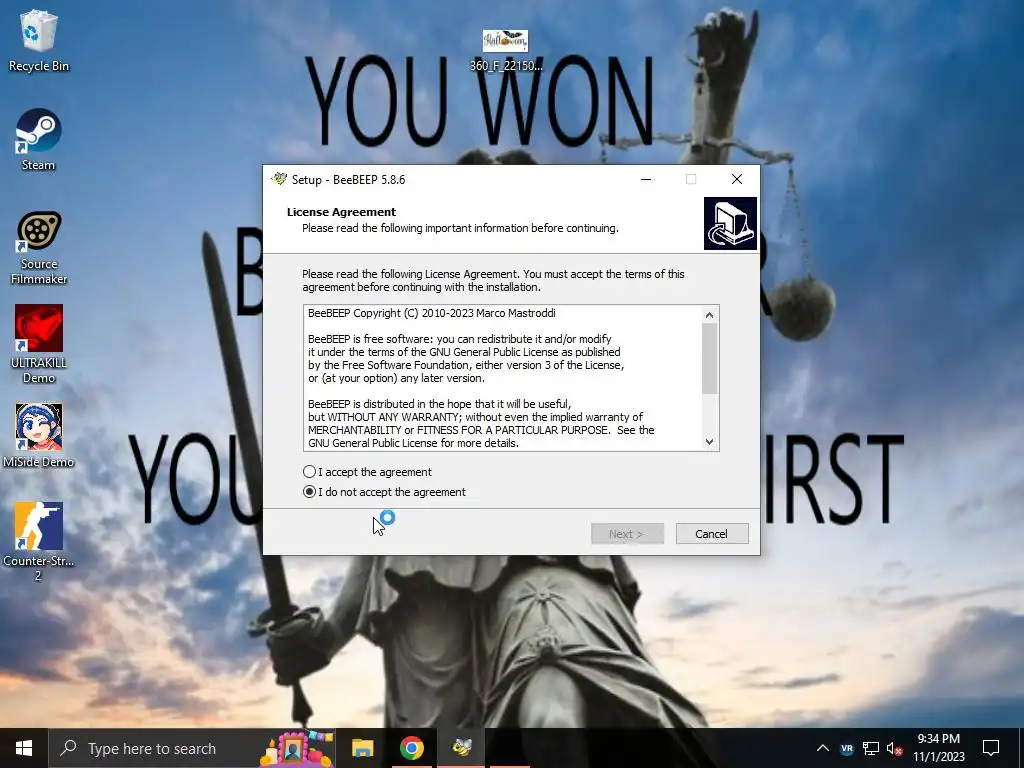Open the network tray icon
1024x768 pixels.
871,748
